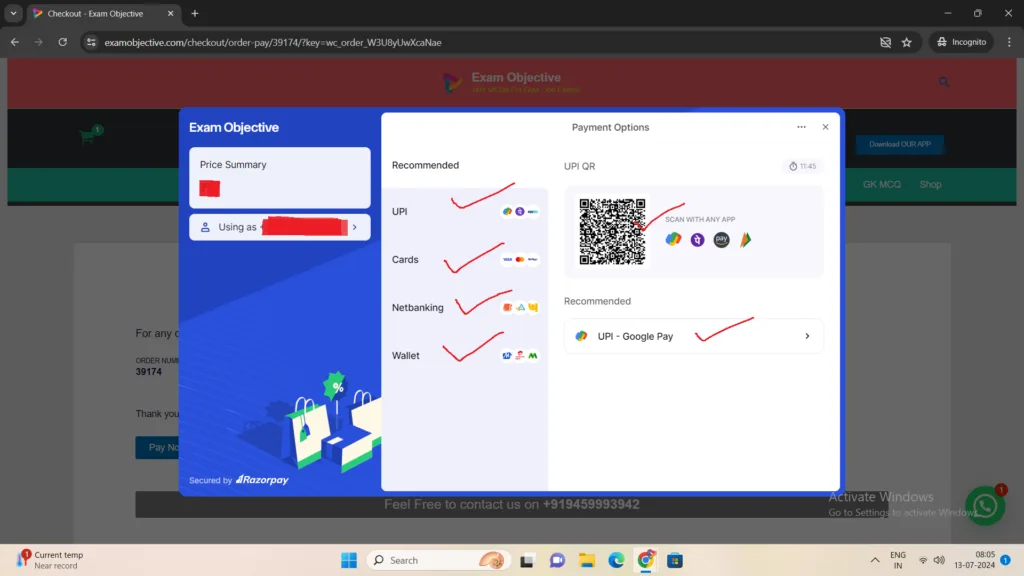Image resolution: width=1024 pixels, height=576 pixels.
Task: Open Windows Start menu
Action: point(349,560)
